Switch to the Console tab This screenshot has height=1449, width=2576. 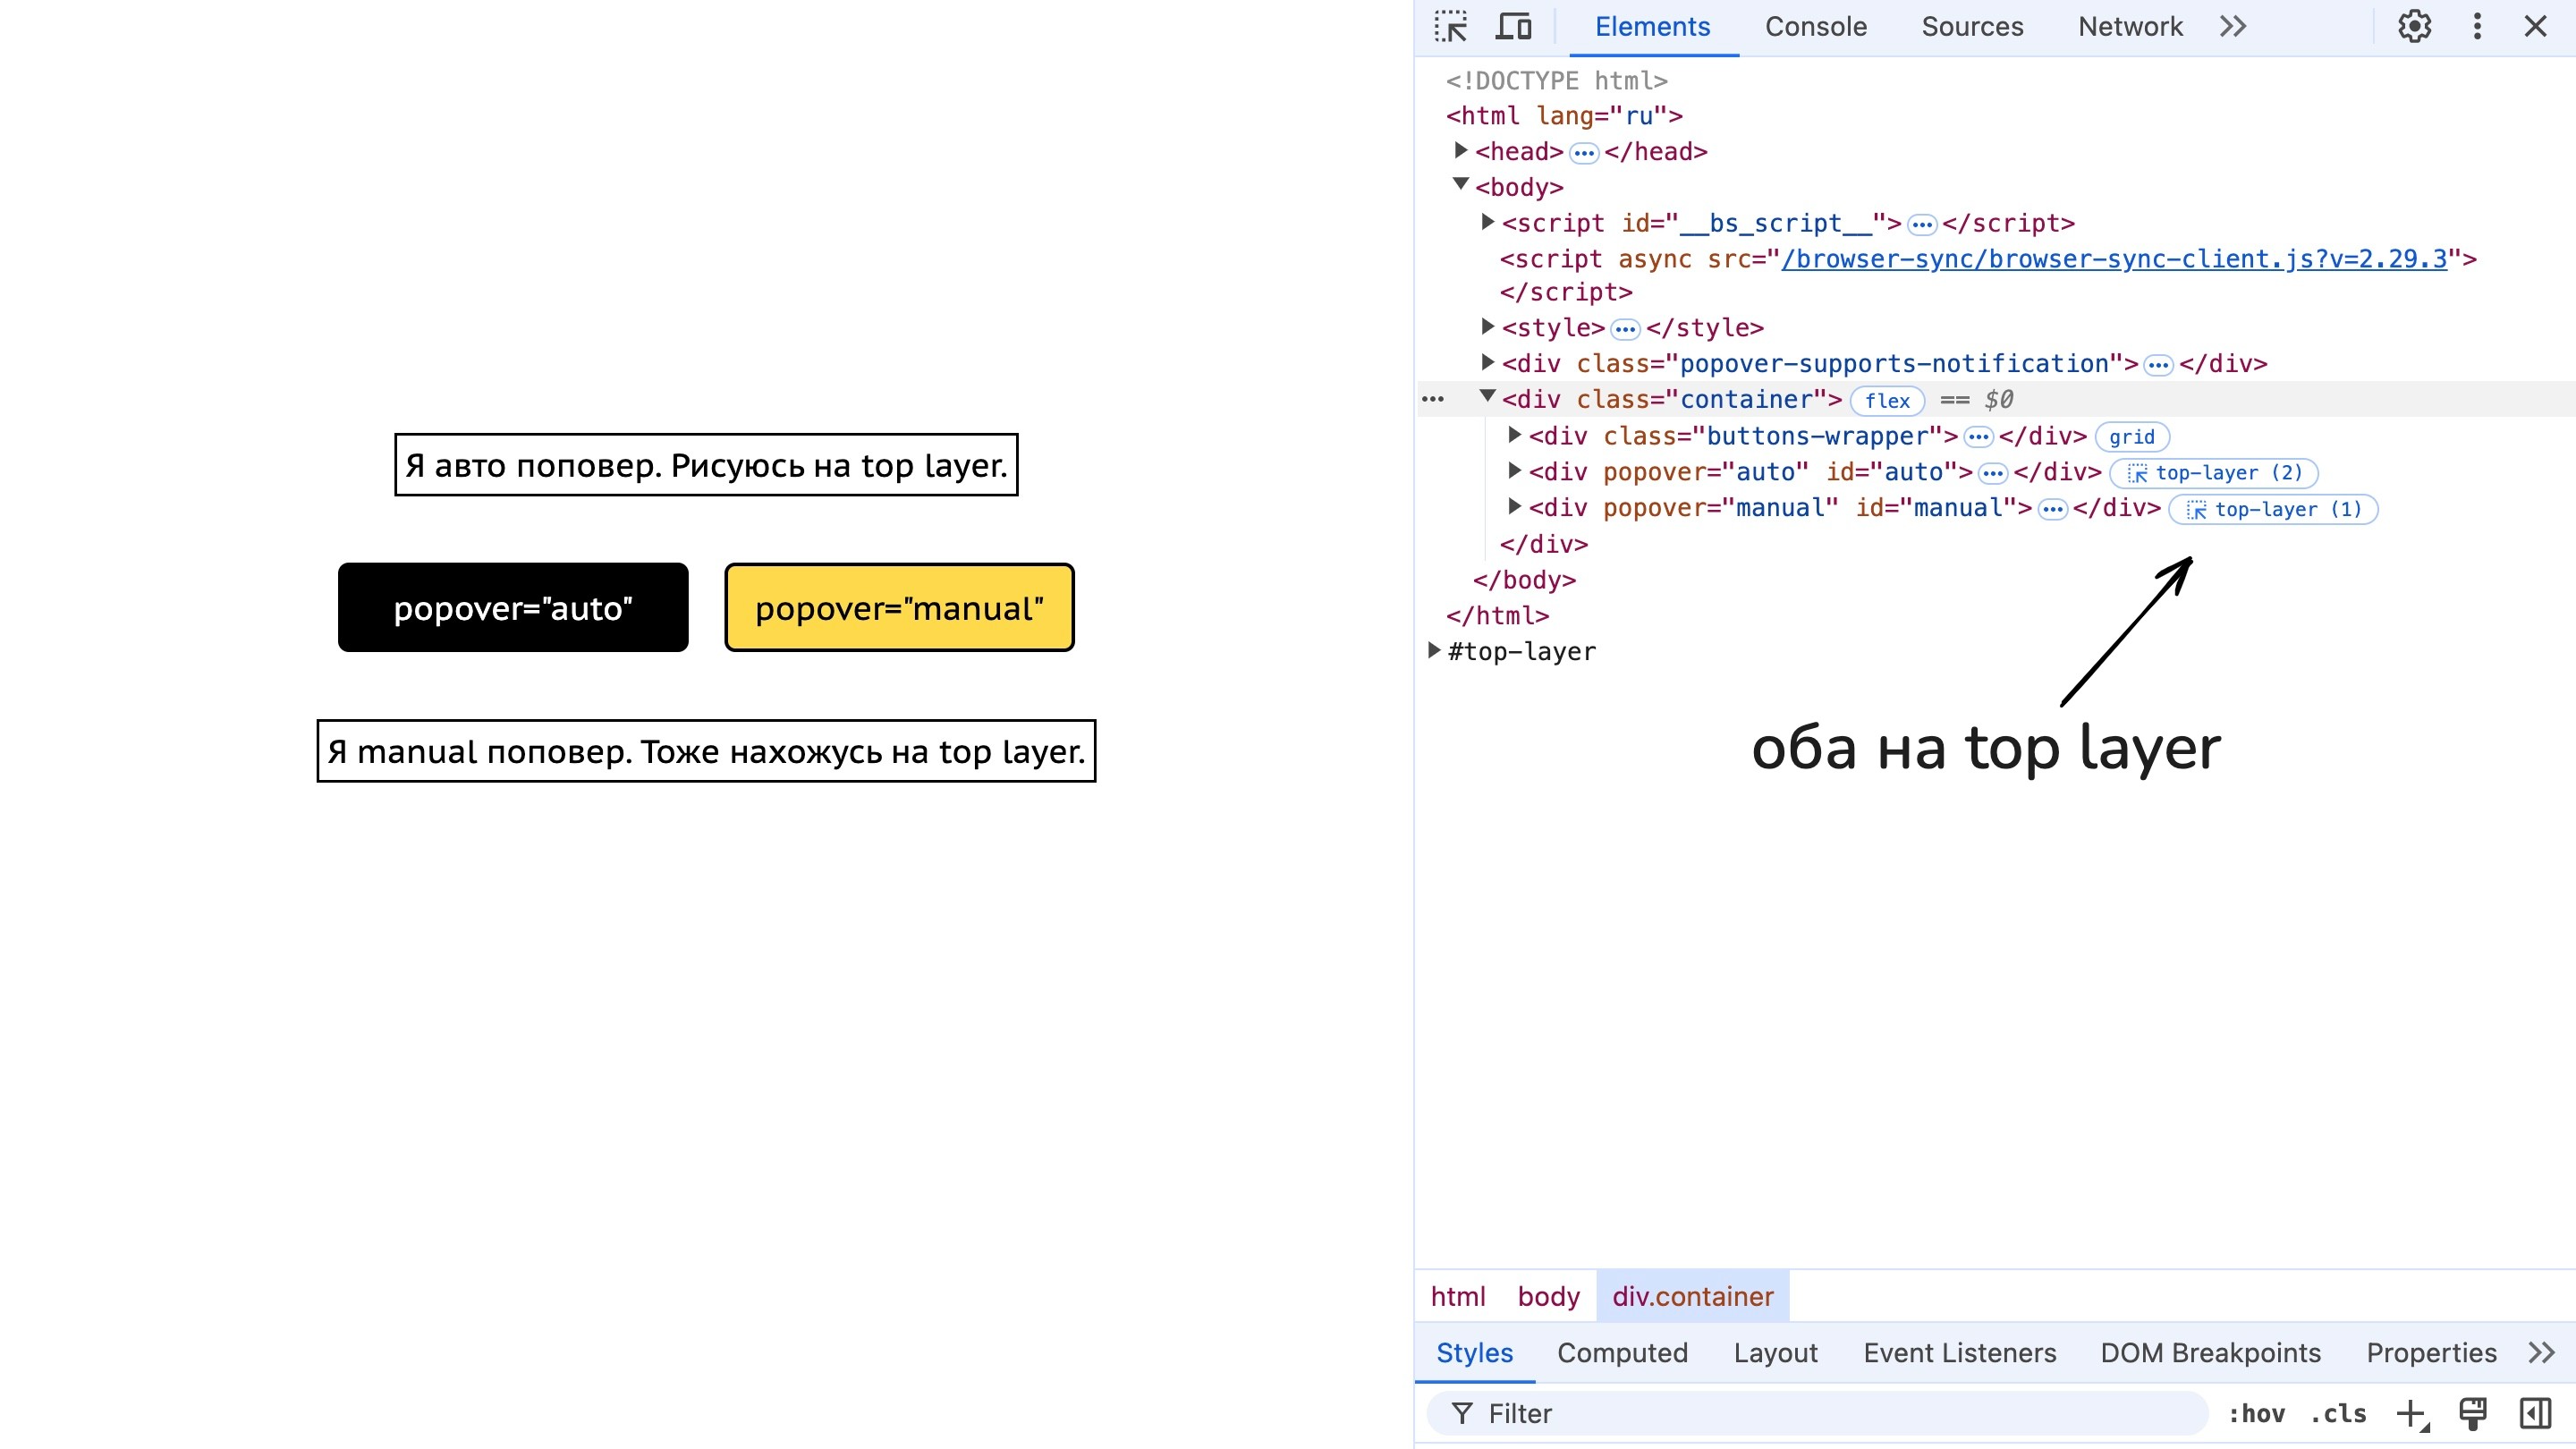[x=1815, y=26]
